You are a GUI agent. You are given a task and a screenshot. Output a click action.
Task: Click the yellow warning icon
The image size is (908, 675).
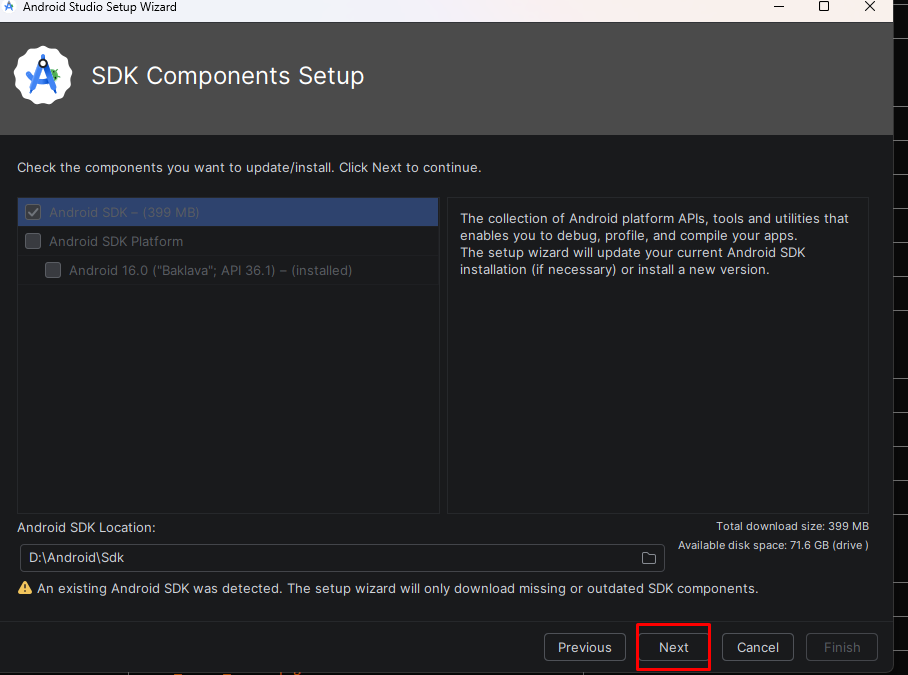[x=25, y=588]
